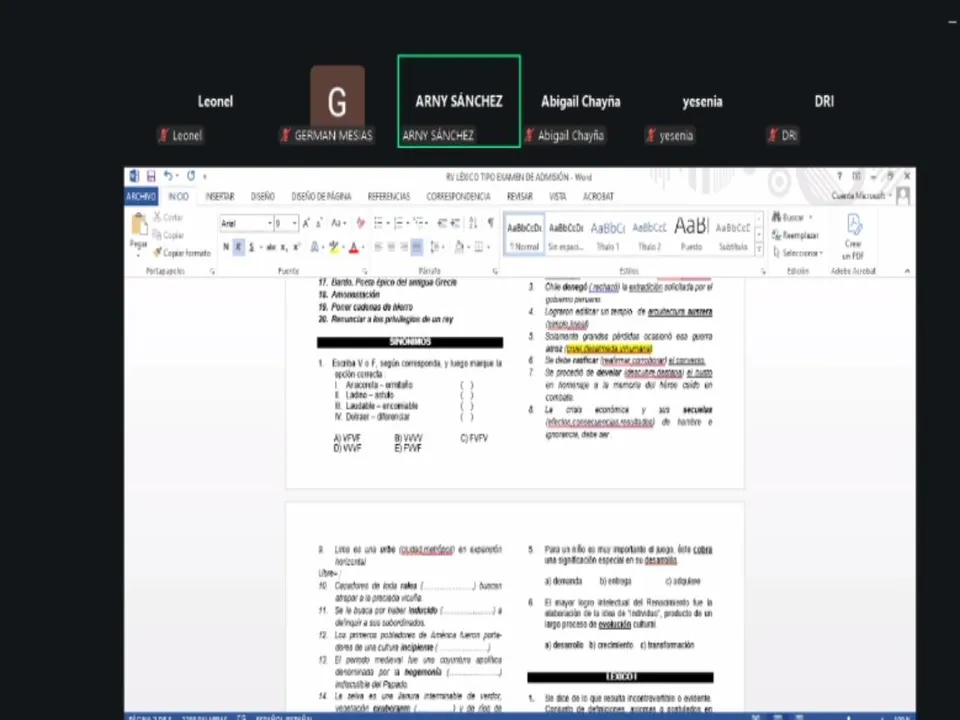The width and height of the screenshot is (960, 720).
Task: Open Fuente dialog launcher
Action: (365, 271)
